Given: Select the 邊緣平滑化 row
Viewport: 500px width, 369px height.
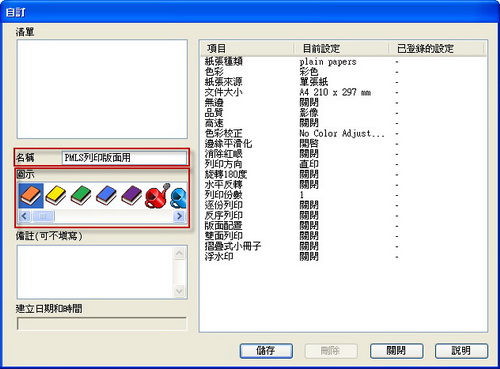Looking at the screenshot, I should [x=343, y=144].
